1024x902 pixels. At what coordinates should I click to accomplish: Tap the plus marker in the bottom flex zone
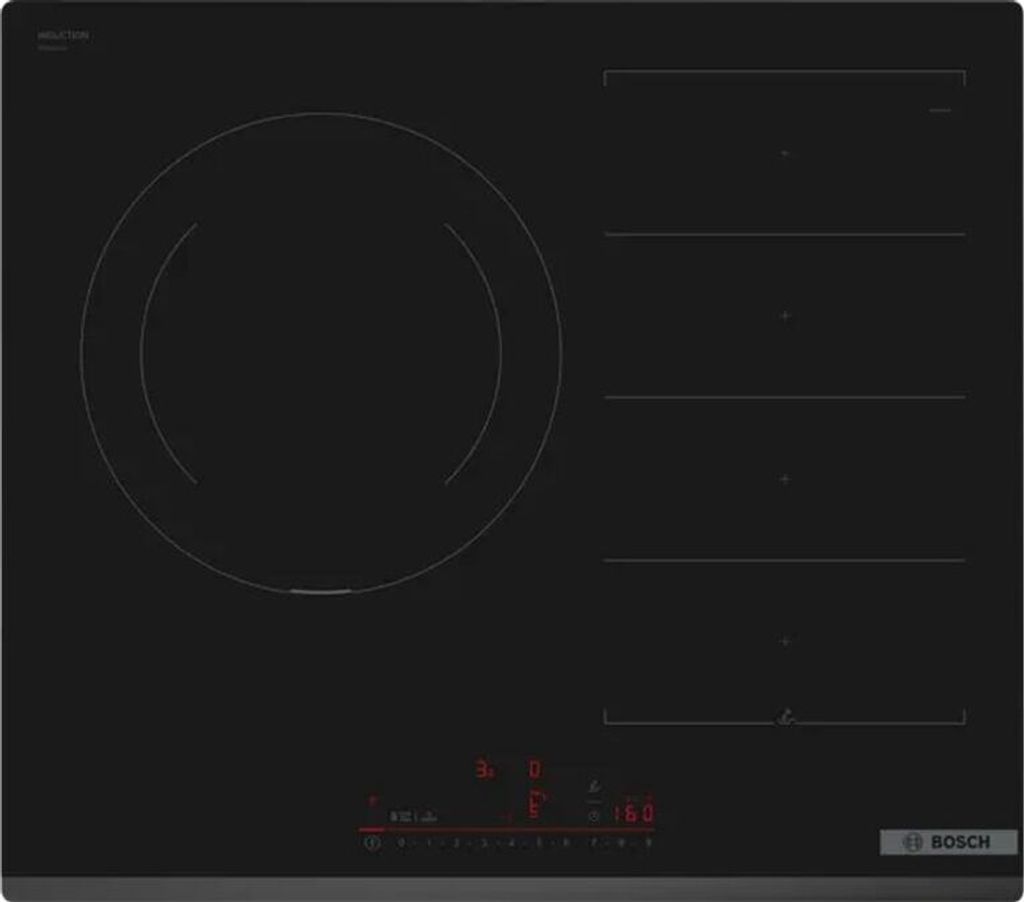785,641
